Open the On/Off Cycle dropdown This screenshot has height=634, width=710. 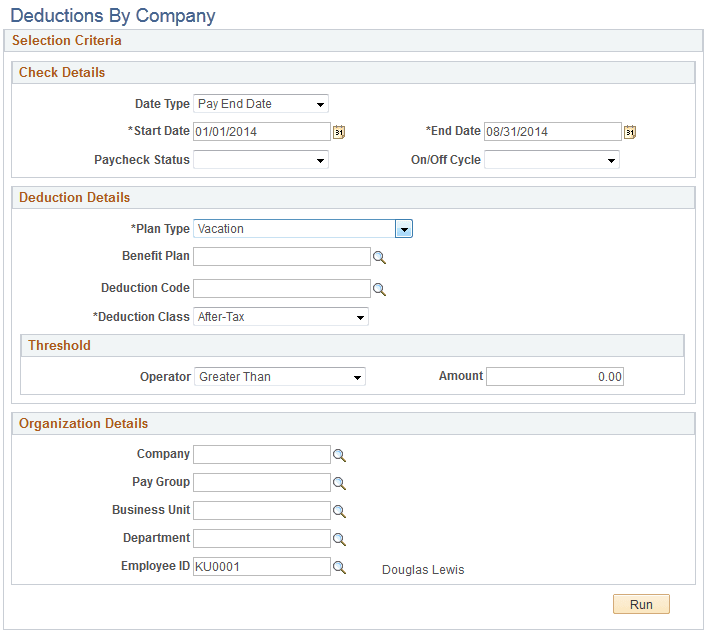[x=552, y=160]
